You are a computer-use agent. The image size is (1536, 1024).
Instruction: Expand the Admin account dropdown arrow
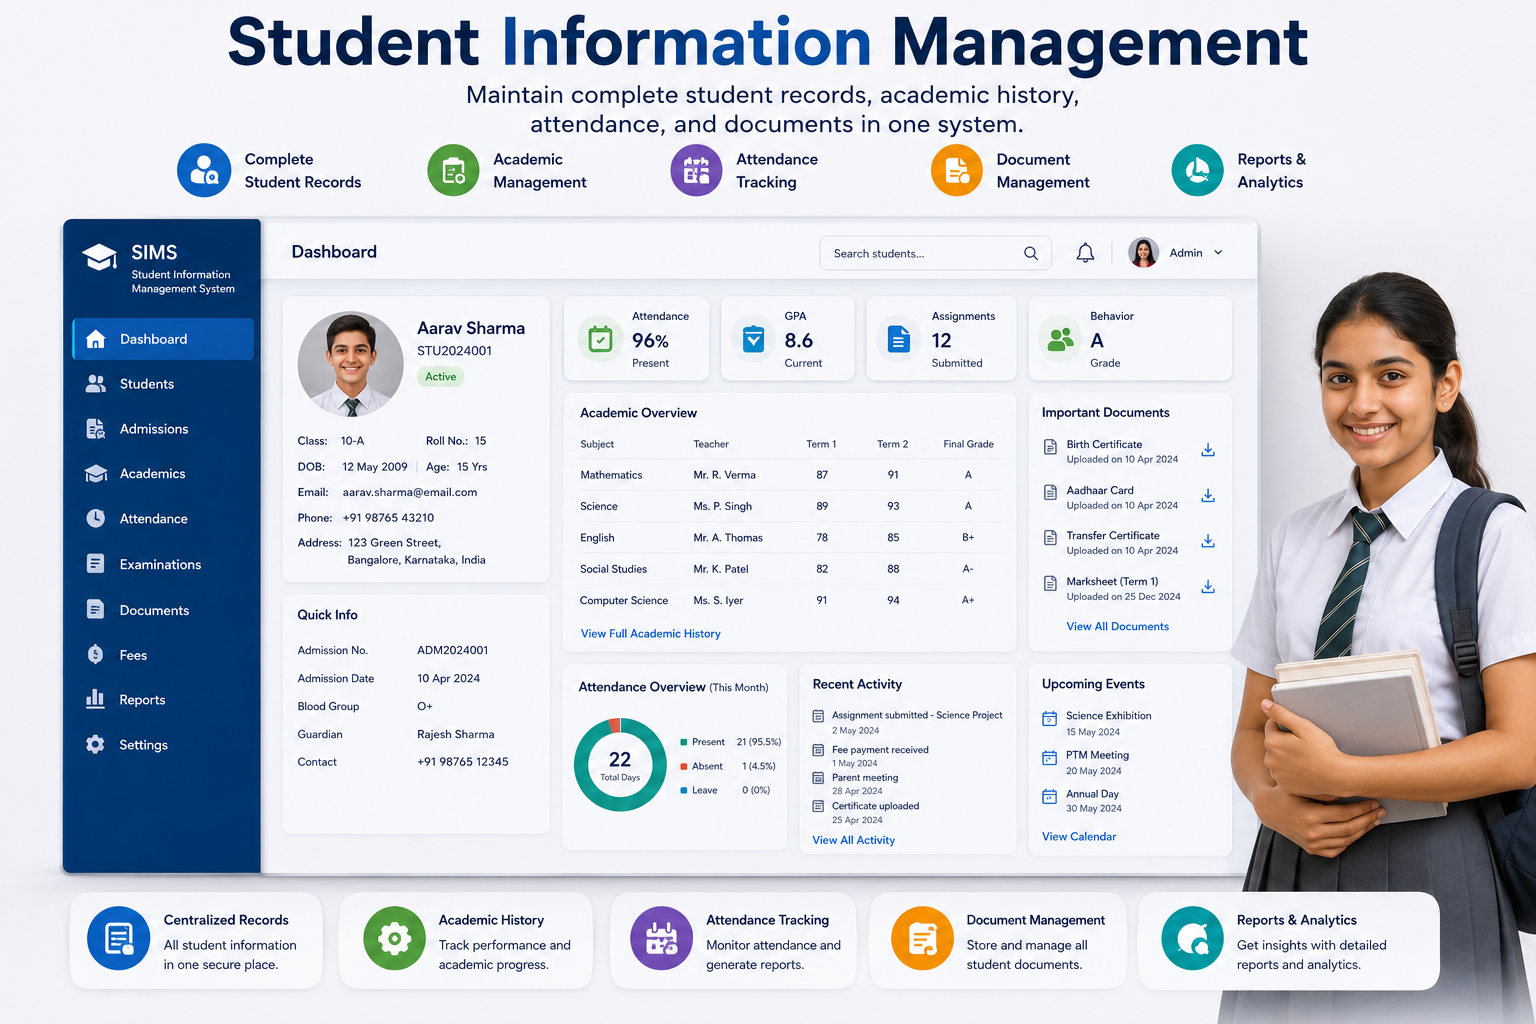(1218, 253)
